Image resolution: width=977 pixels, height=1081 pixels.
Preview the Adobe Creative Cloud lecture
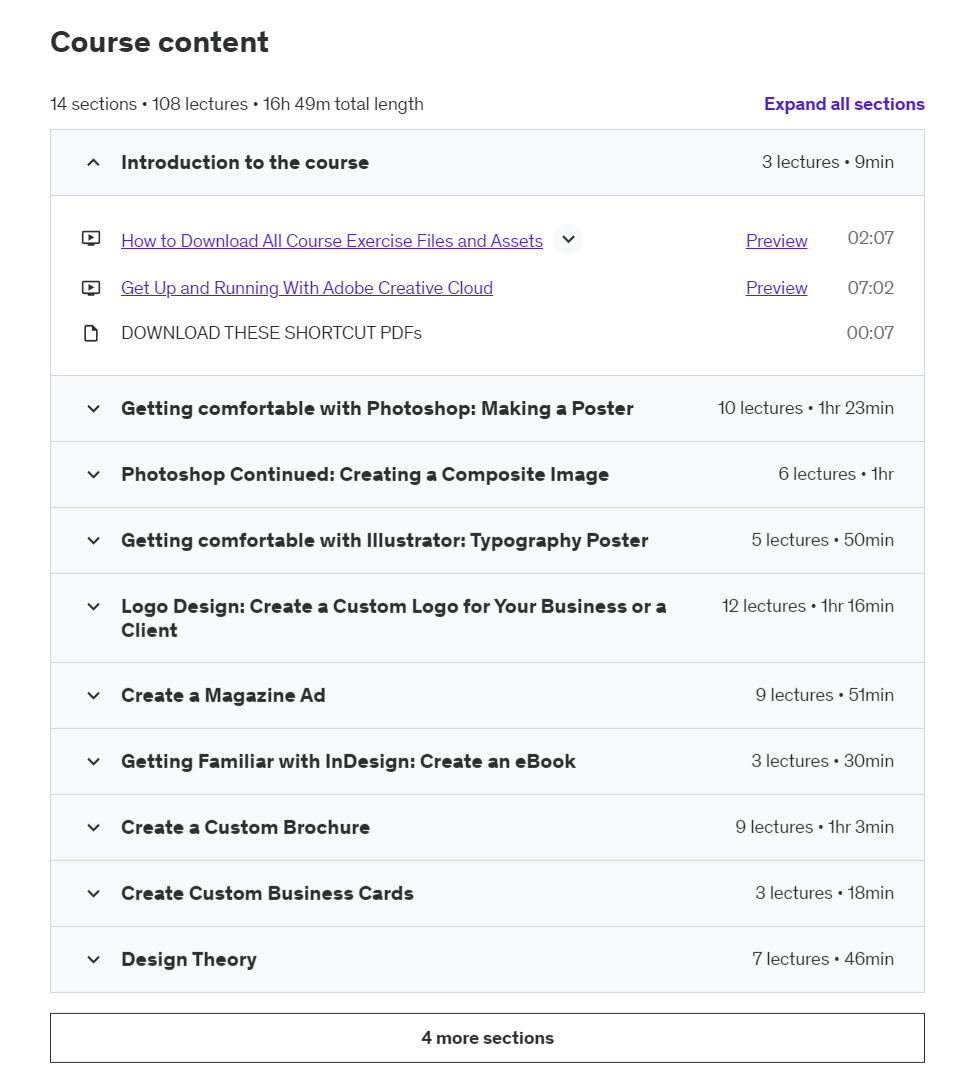tap(776, 288)
